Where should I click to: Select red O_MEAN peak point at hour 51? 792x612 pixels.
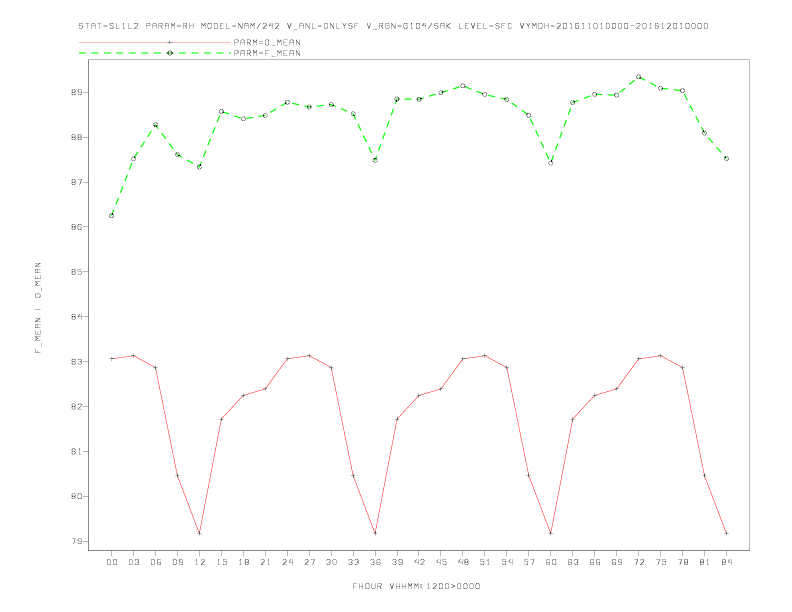485,355
